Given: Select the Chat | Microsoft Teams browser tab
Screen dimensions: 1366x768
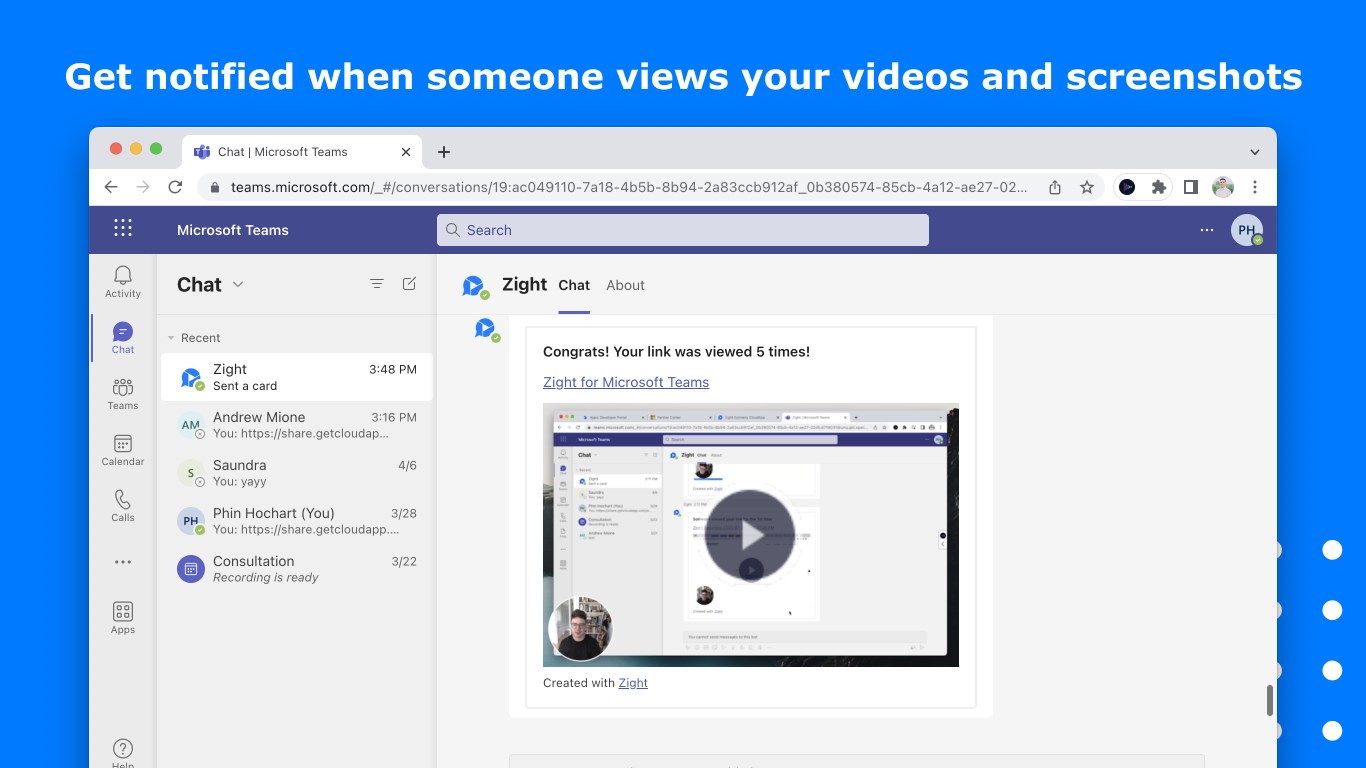Looking at the screenshot, I should click(301, 152).
